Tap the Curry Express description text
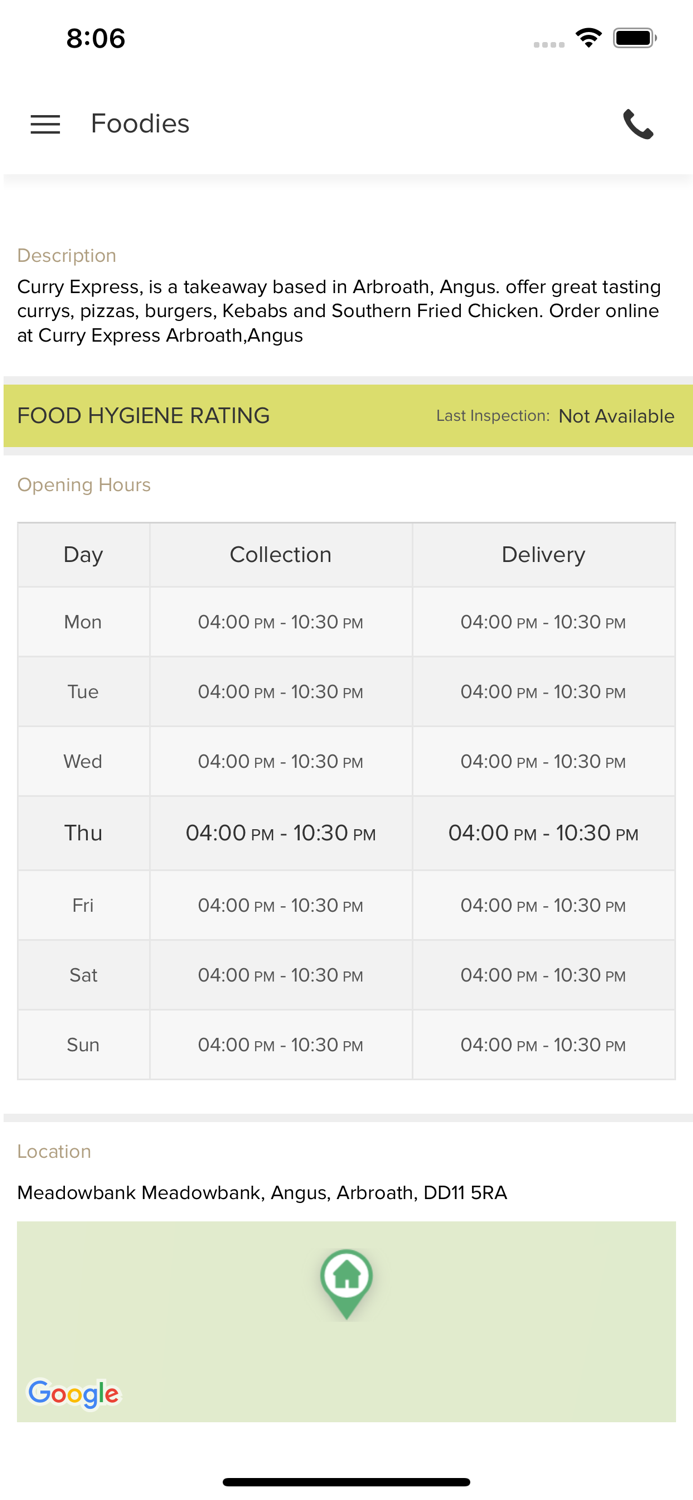The image size is (693, 1500). point(339,311)
